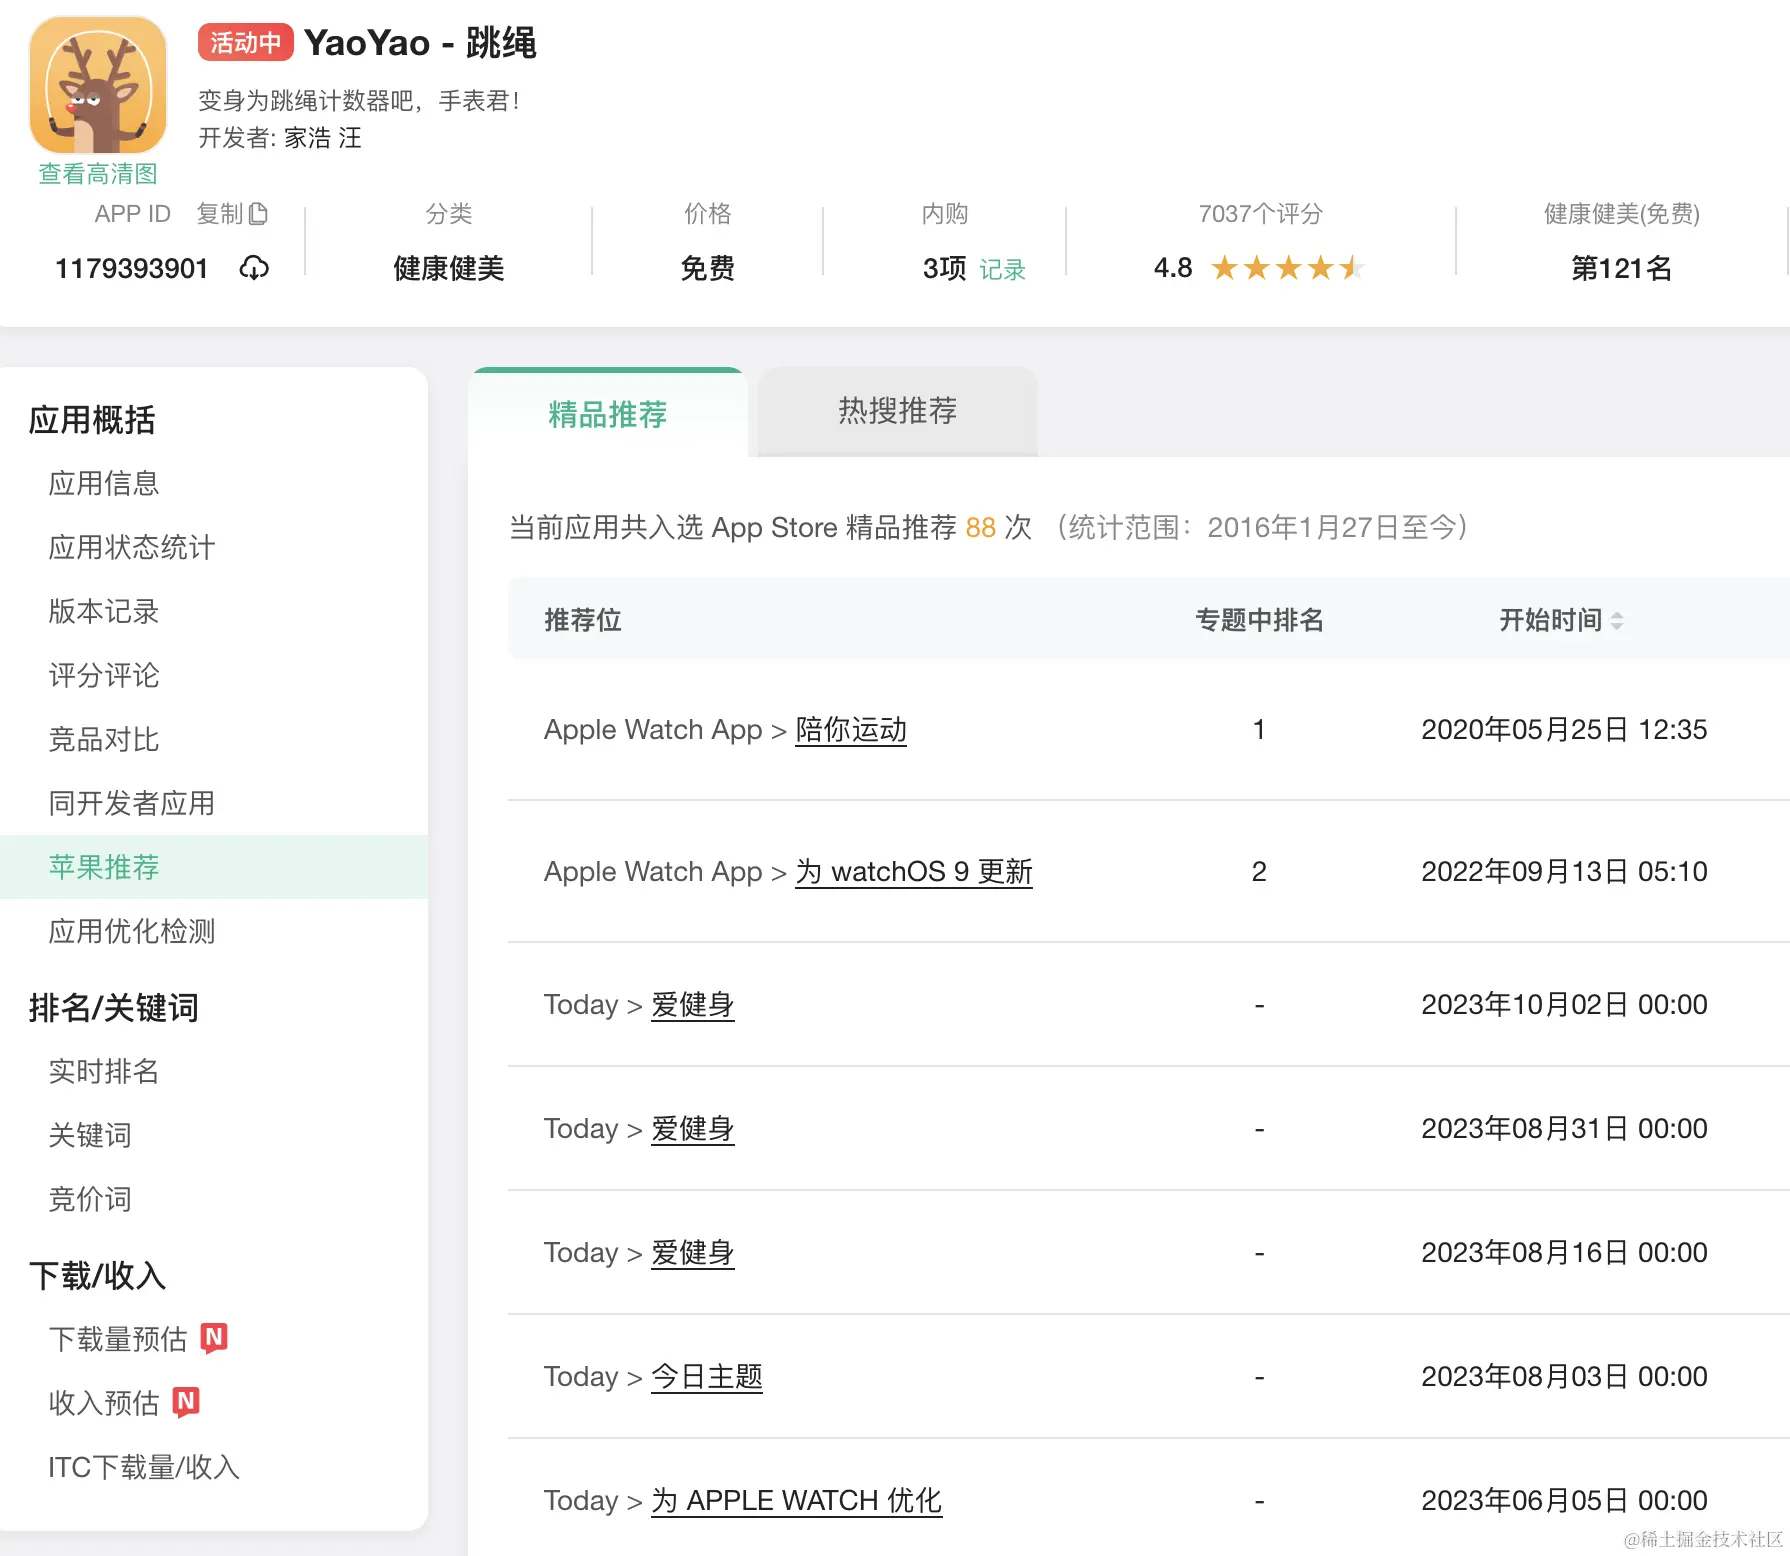The height and width of the screenshot is (1556, 1790).
Task: Open 爱健身 link dated 2023年08月16日
Action: [693, 1253]
